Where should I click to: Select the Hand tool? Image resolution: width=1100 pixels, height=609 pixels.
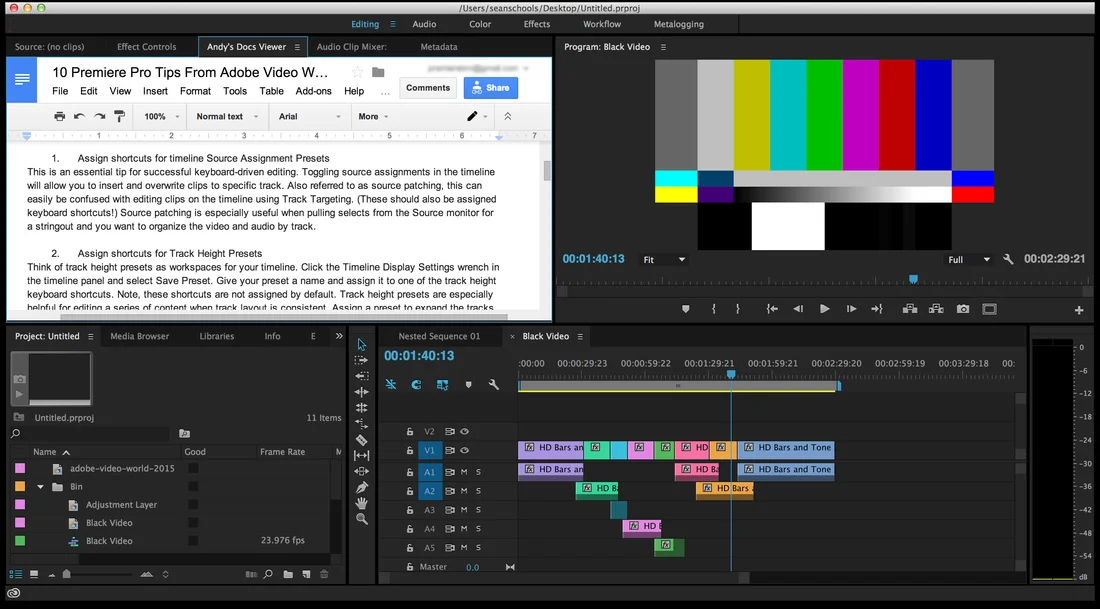[x=361, y=503]
